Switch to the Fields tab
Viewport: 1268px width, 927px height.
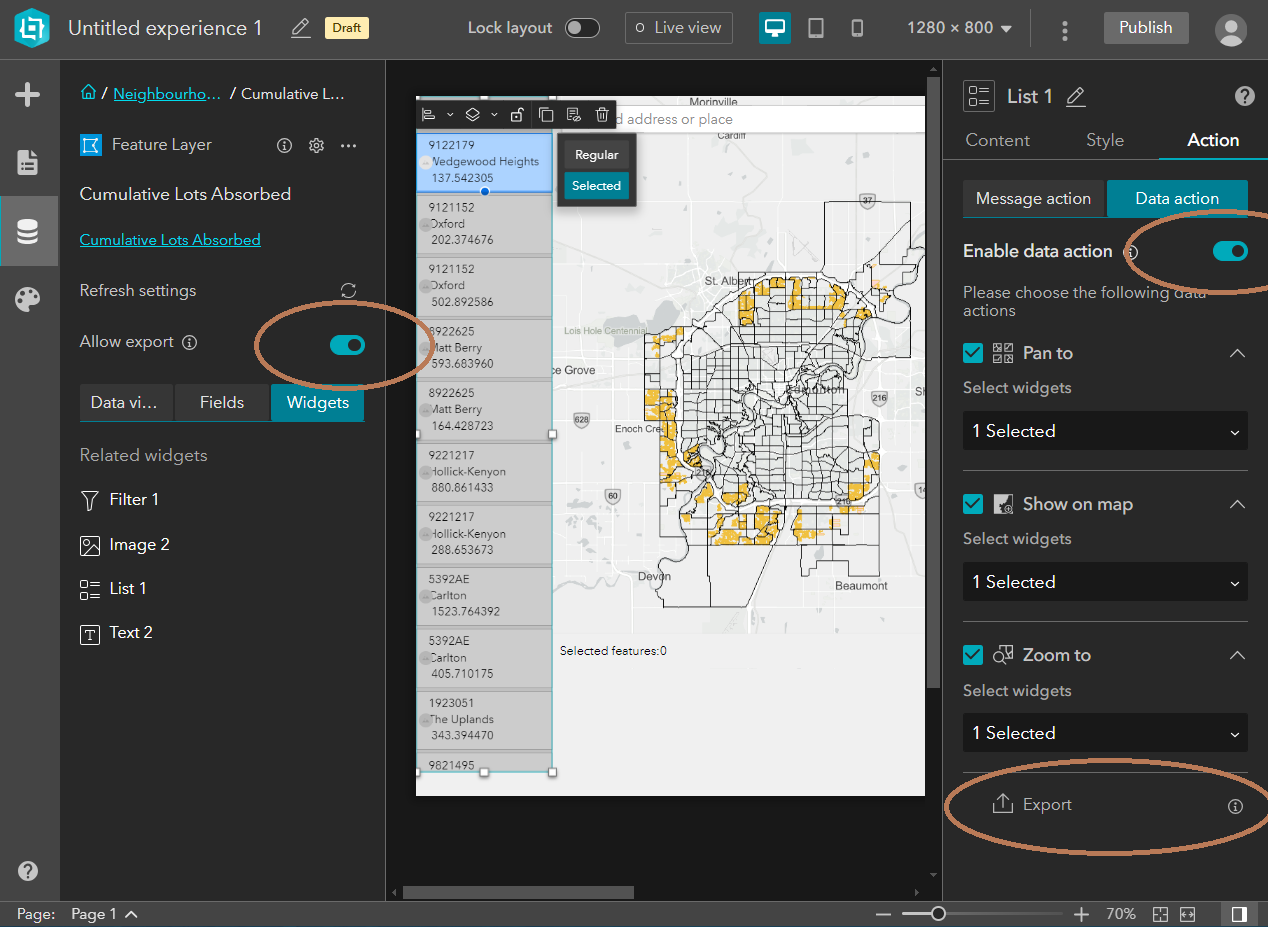(x=222, y=402)
